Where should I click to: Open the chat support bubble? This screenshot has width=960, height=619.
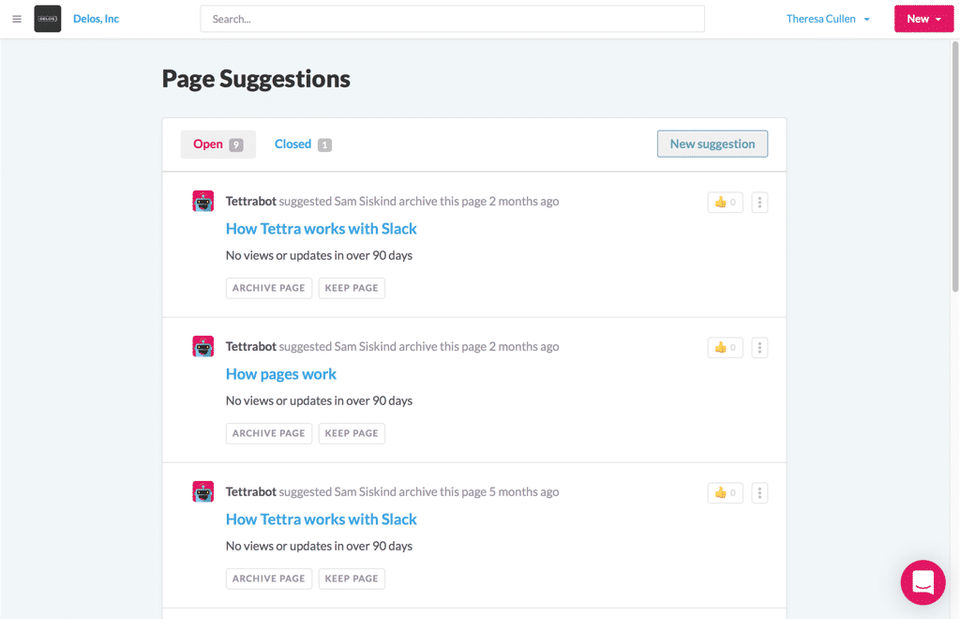(922, 582)
